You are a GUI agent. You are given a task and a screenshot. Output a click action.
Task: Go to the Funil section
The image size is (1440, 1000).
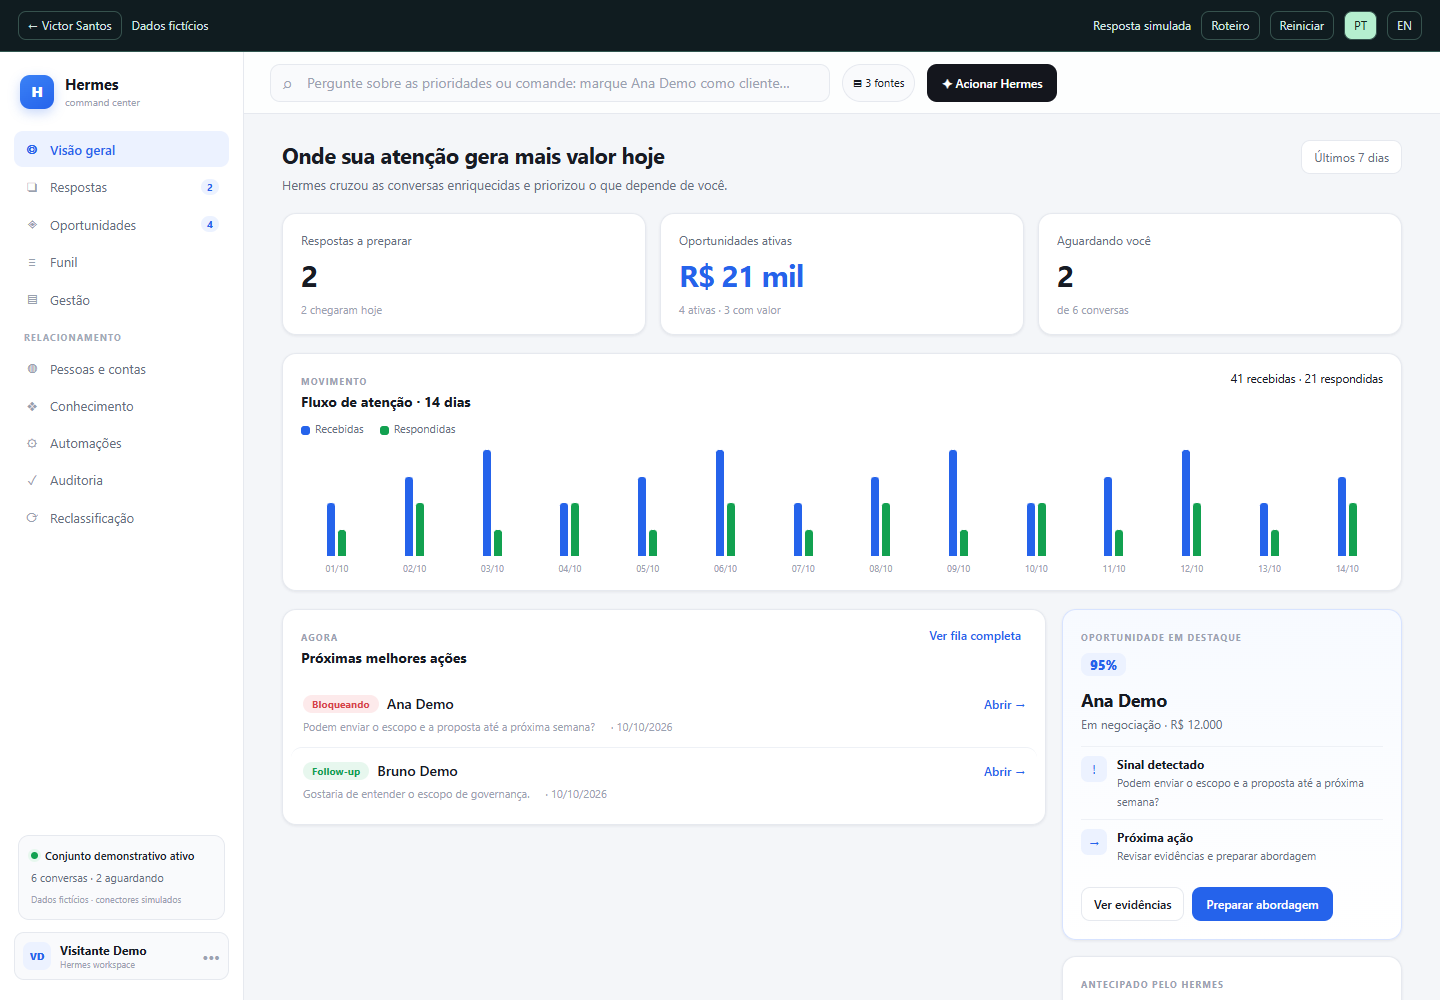[121, 262]
